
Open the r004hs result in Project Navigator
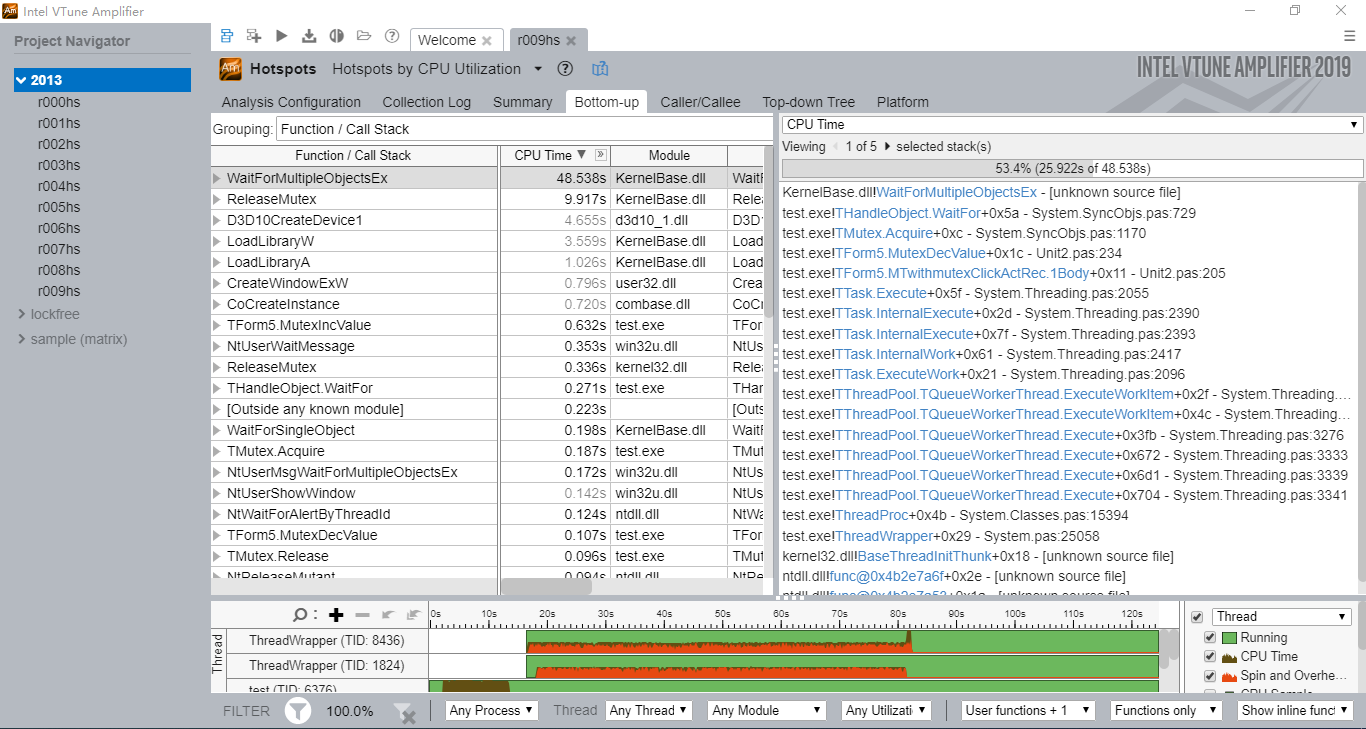click(x=59, y=186)
